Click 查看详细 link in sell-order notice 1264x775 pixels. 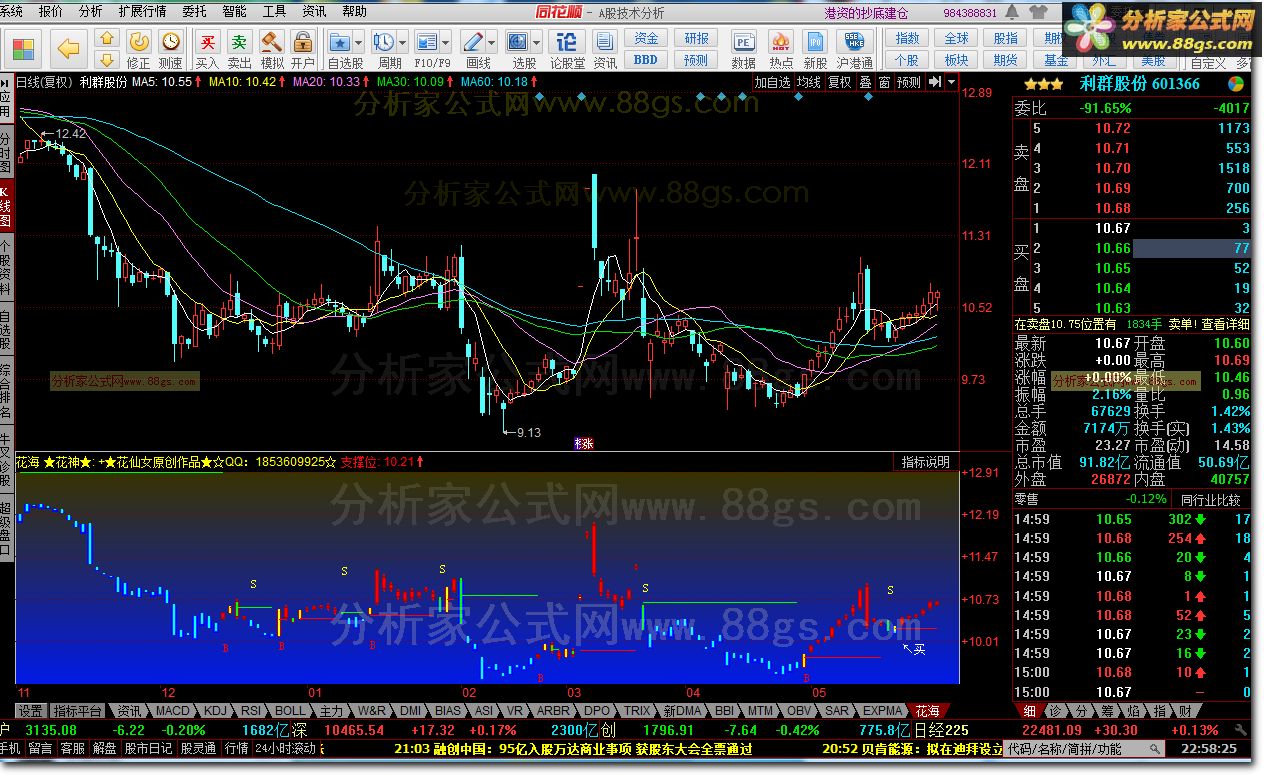[1225, 324]
